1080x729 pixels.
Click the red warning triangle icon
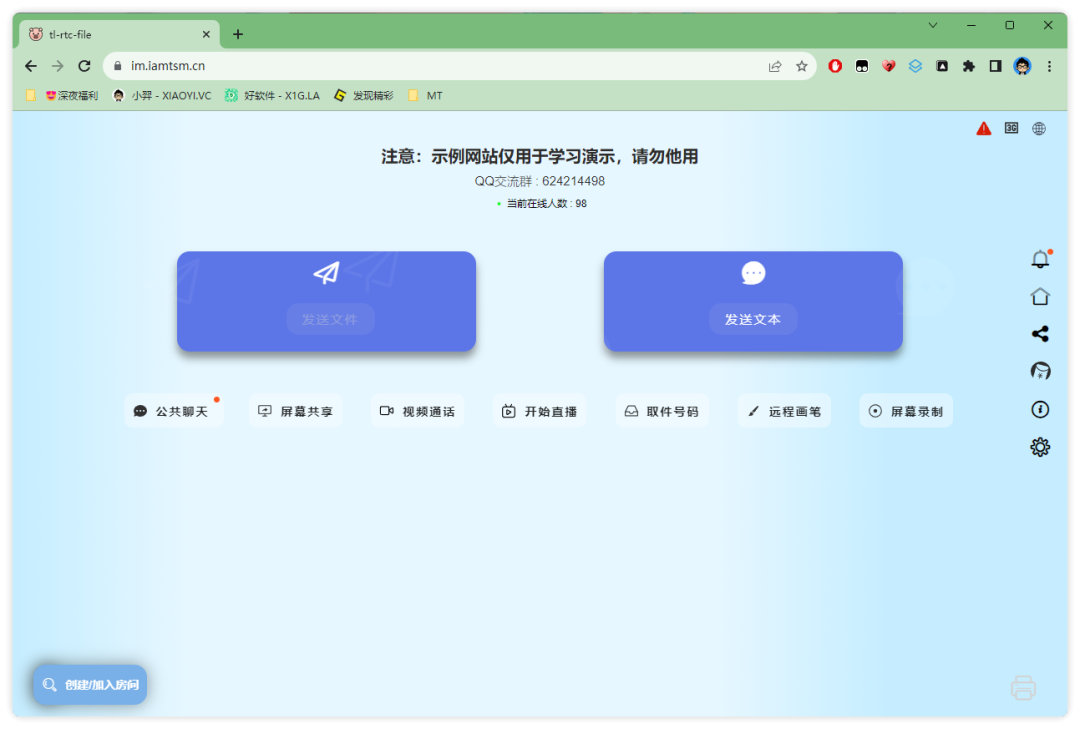pyautogui.click(x=984, y=128)
